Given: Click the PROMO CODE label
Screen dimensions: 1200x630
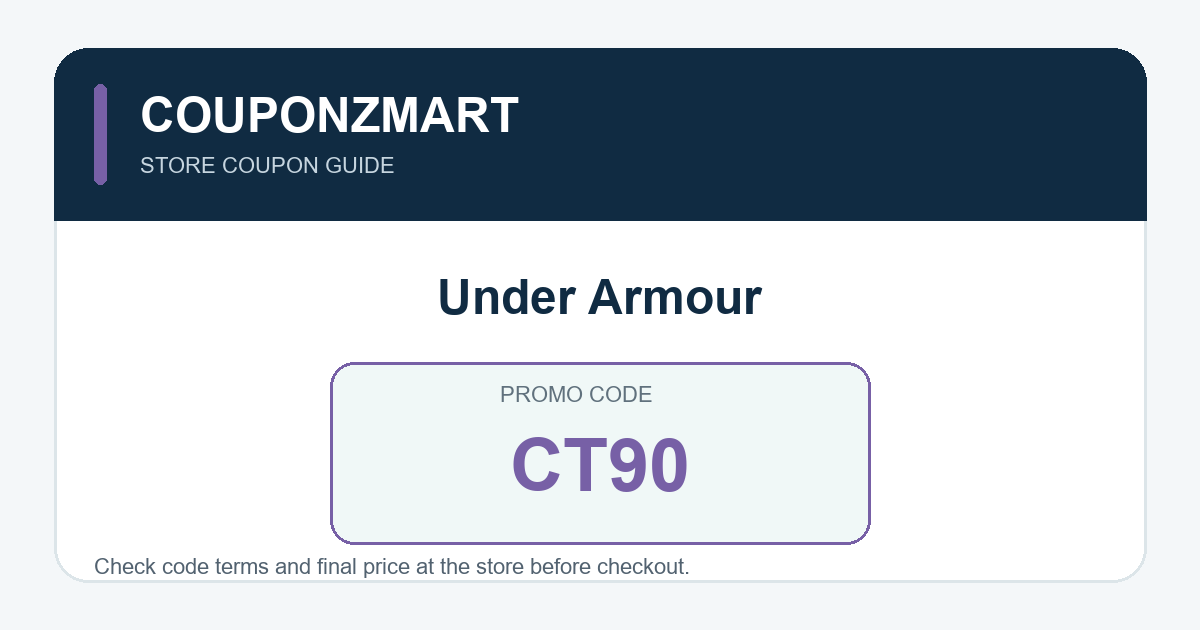Looking at the screenshot, I should pos(576,395).
